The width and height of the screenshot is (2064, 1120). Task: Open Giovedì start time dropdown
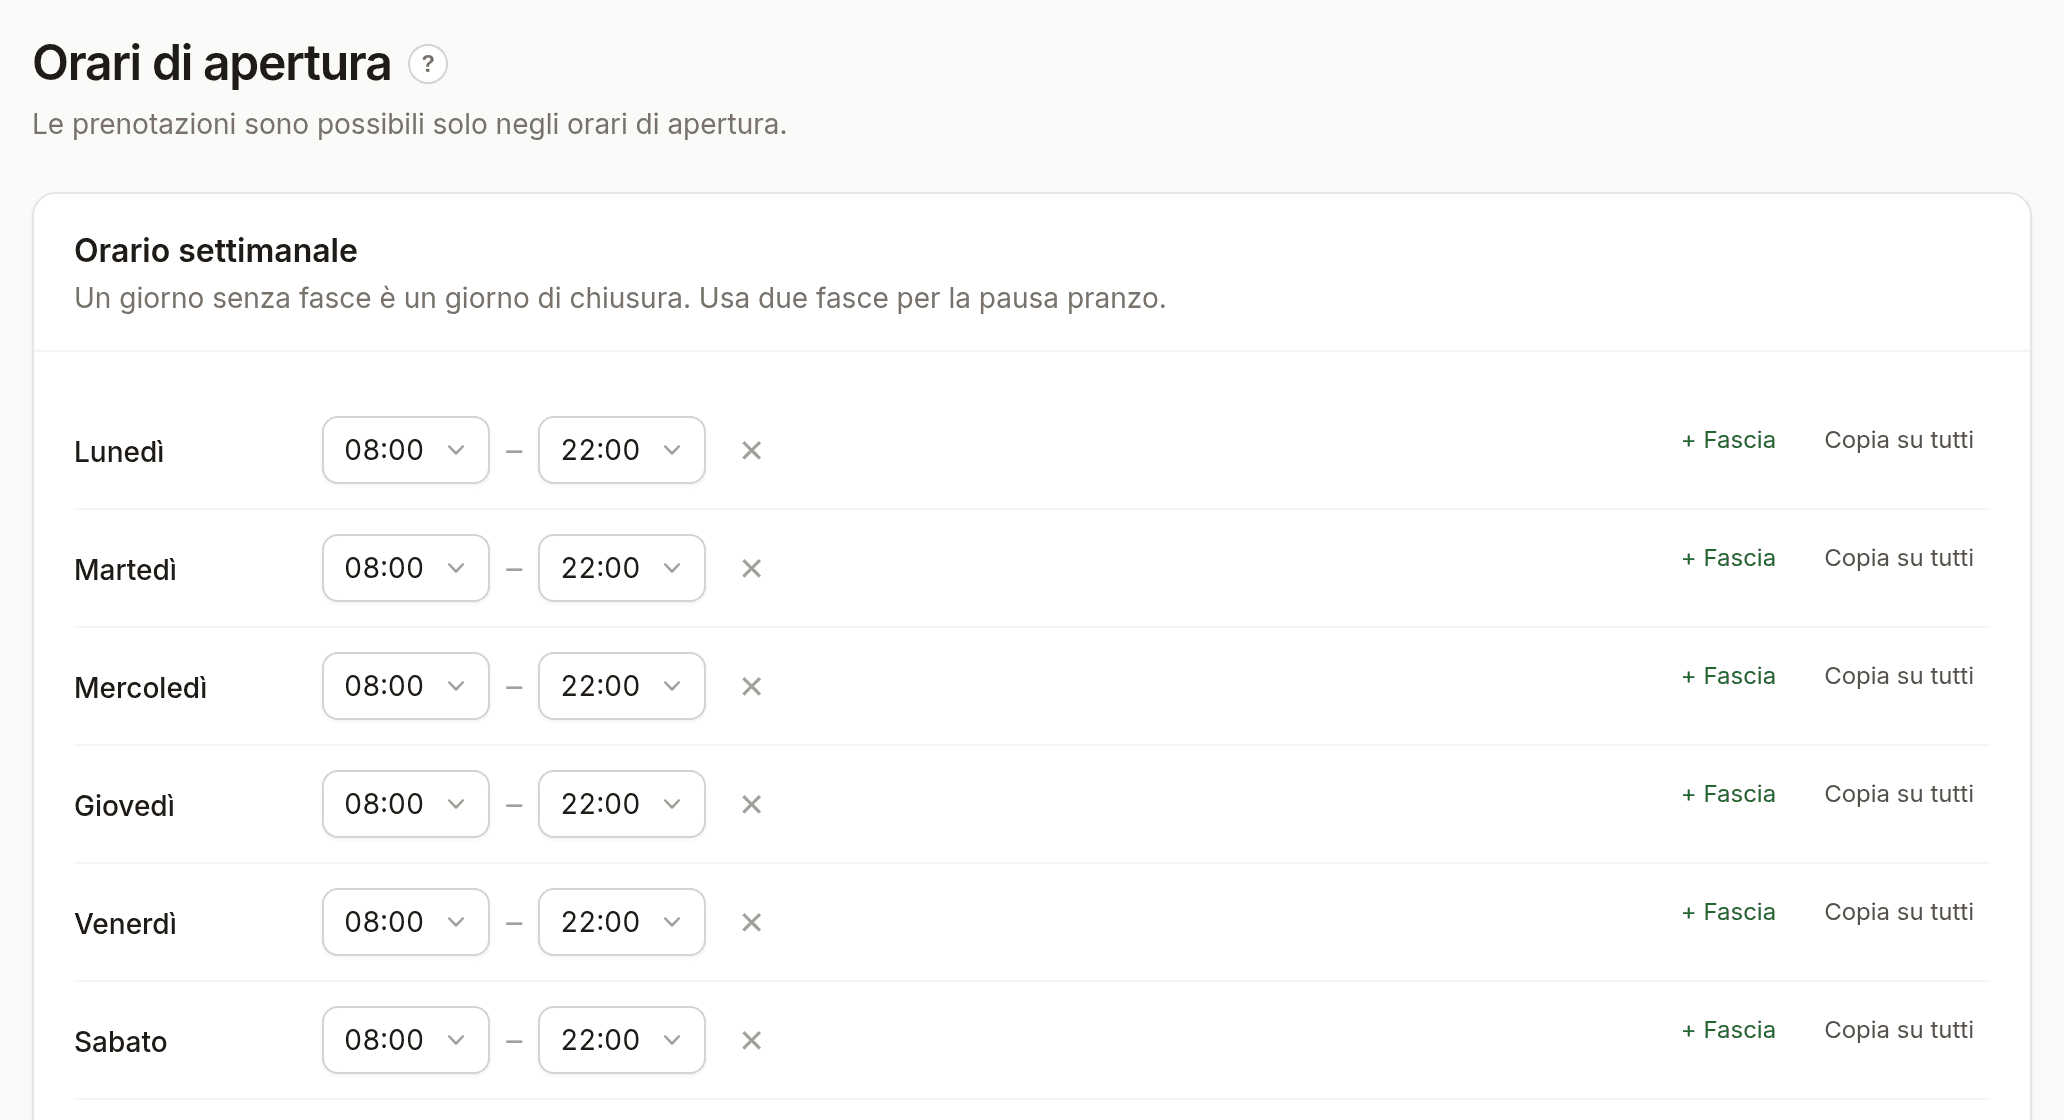(x=406, y=804)
